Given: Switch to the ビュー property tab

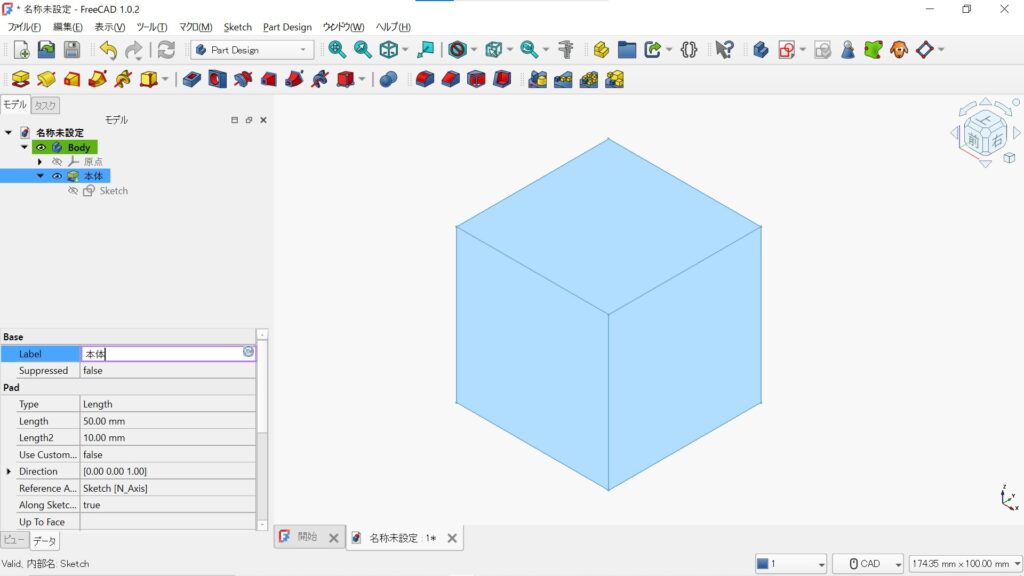Looking at the screenshot, I should tap(14, 540).
